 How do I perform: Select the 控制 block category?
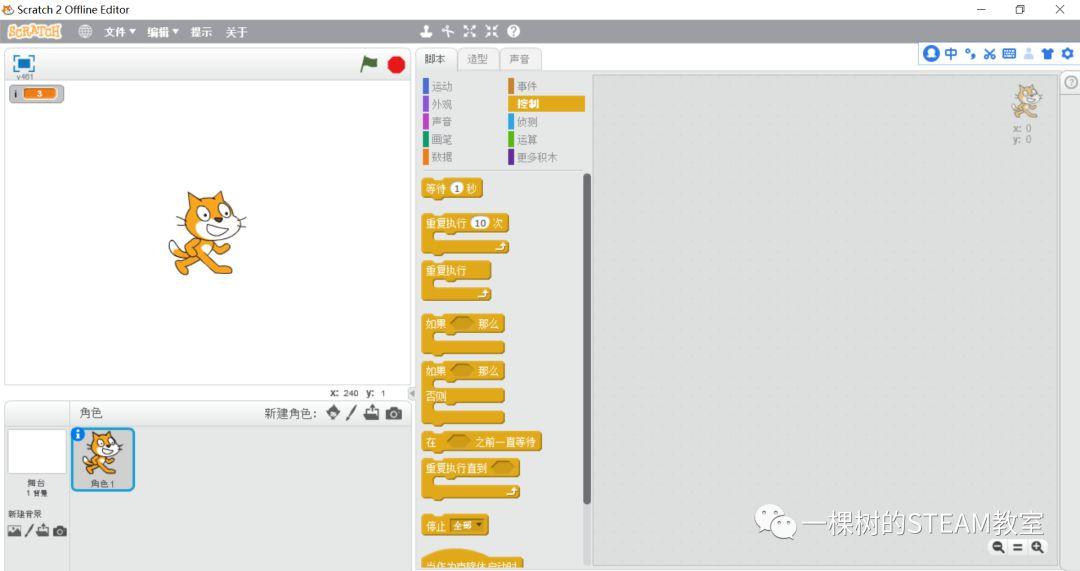[x=546, y=103]
